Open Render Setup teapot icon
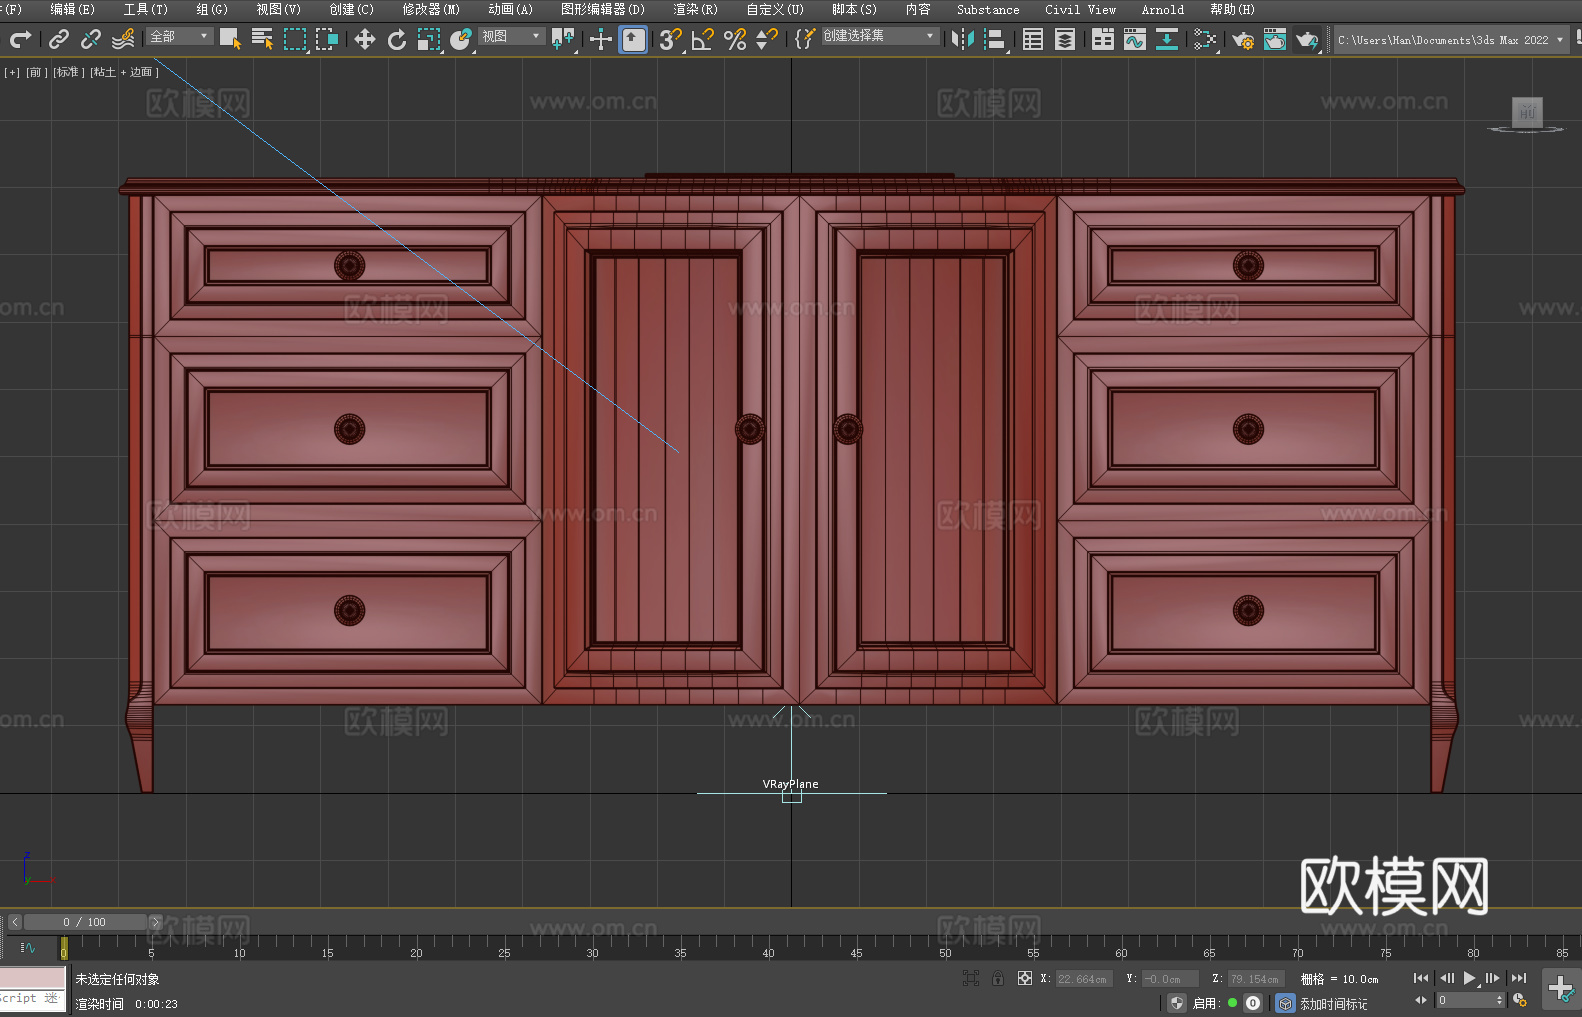 click(1243, 39)
